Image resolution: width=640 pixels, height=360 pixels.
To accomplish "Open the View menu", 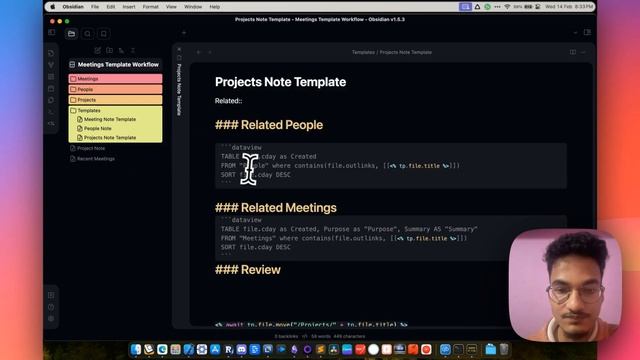I will tap(171, 7).
